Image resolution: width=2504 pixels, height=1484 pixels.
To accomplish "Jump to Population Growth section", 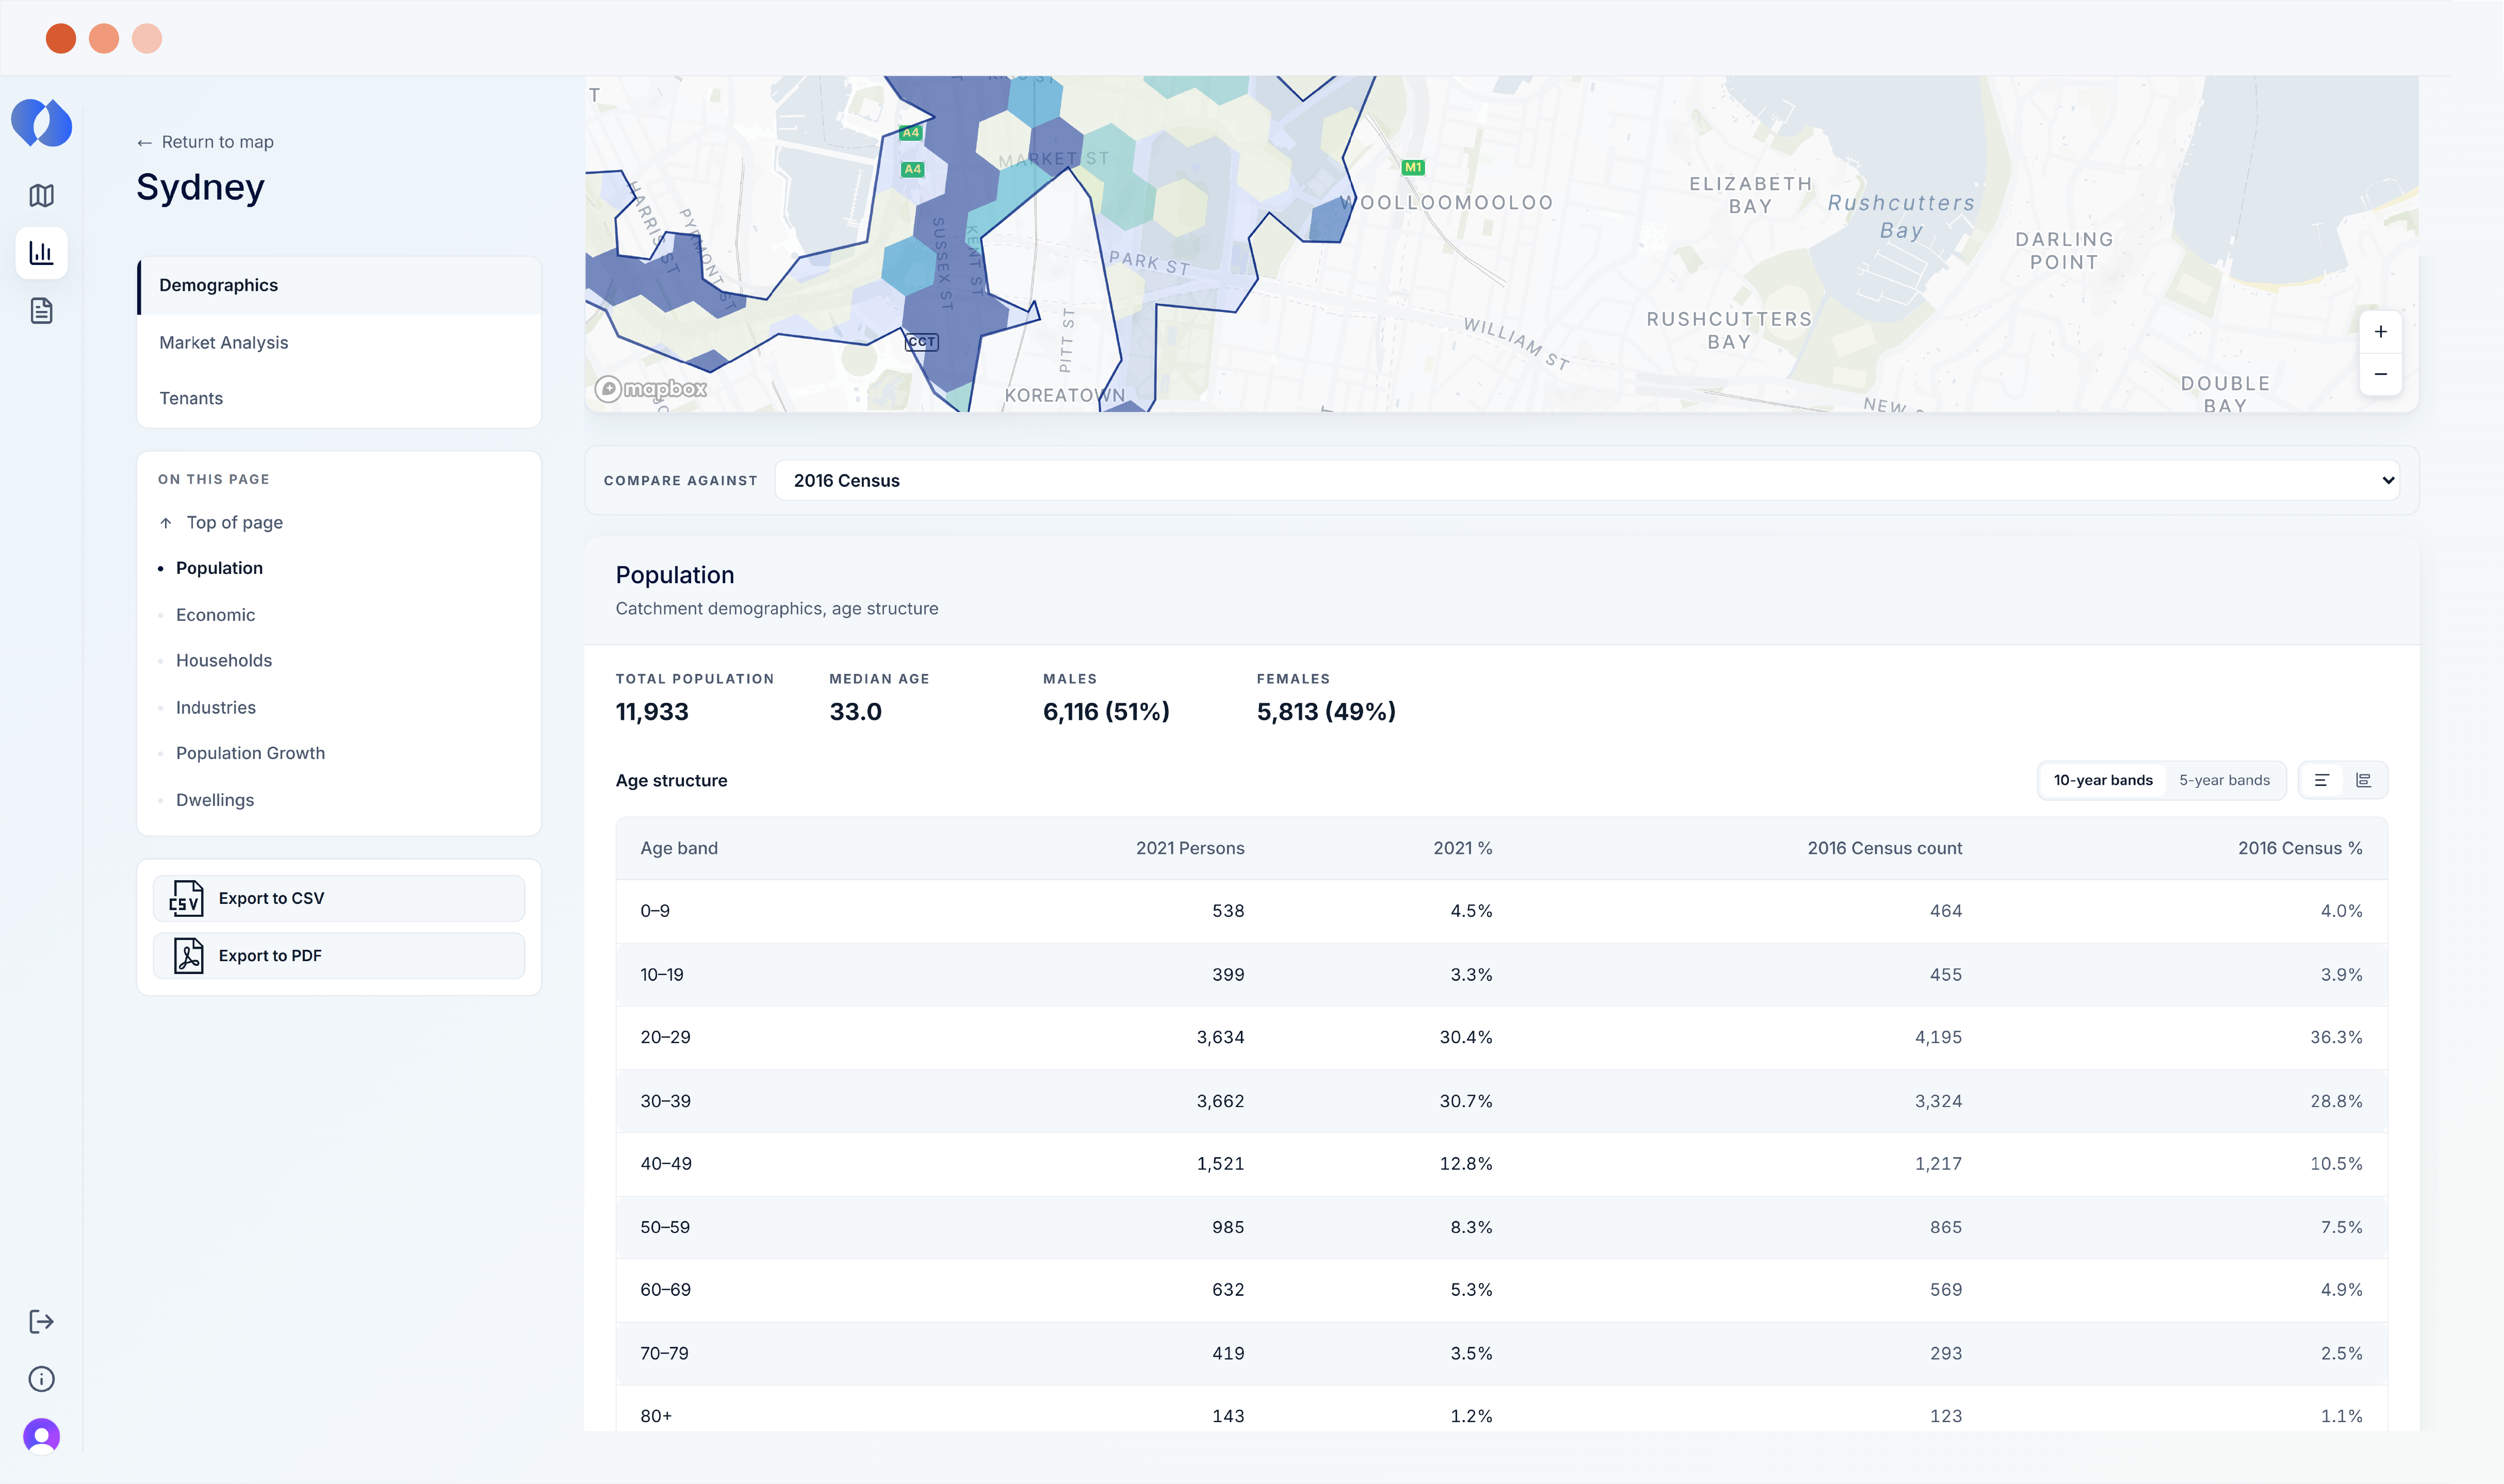I will coord(250,753).
